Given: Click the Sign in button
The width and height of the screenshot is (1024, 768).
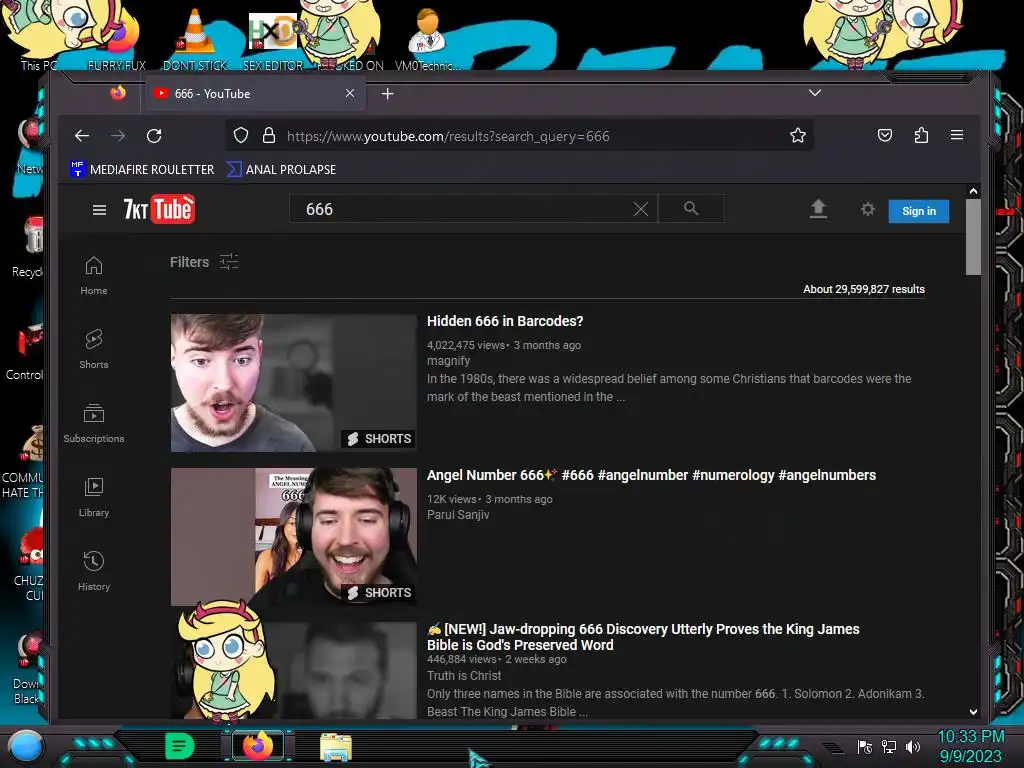Looking at the screenshot, I should 919,211.
